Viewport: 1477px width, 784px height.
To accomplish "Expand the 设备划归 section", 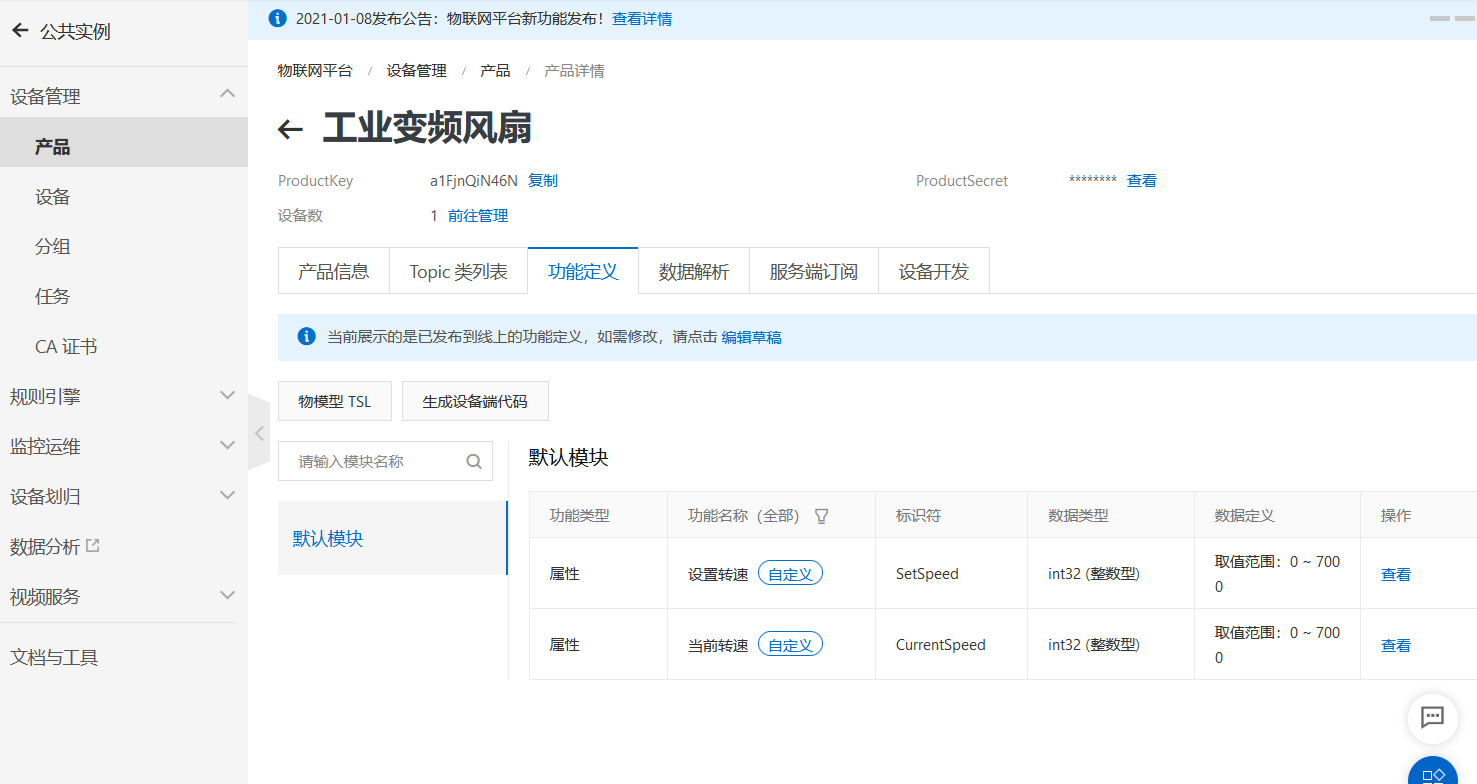I will pyautogui.click(x=227, y=496).
